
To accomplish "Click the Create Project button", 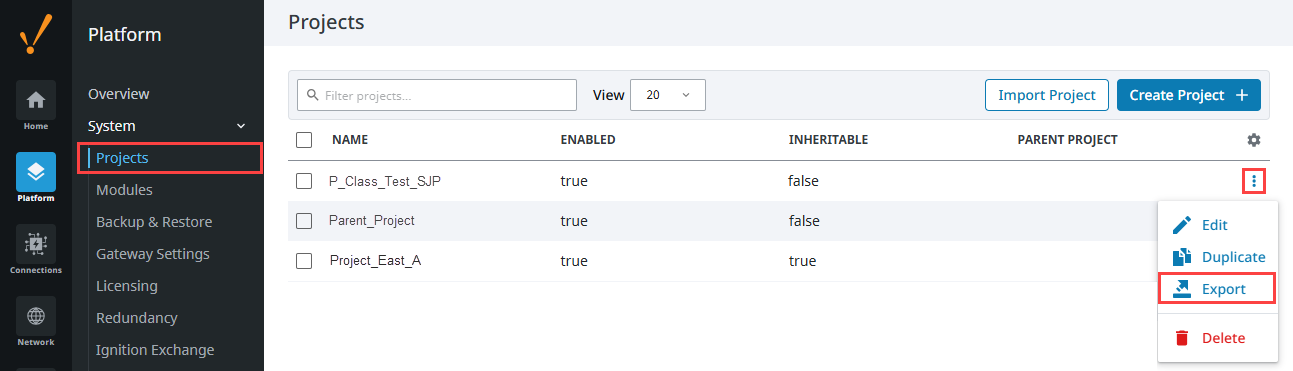I will tap(1189, 95).
